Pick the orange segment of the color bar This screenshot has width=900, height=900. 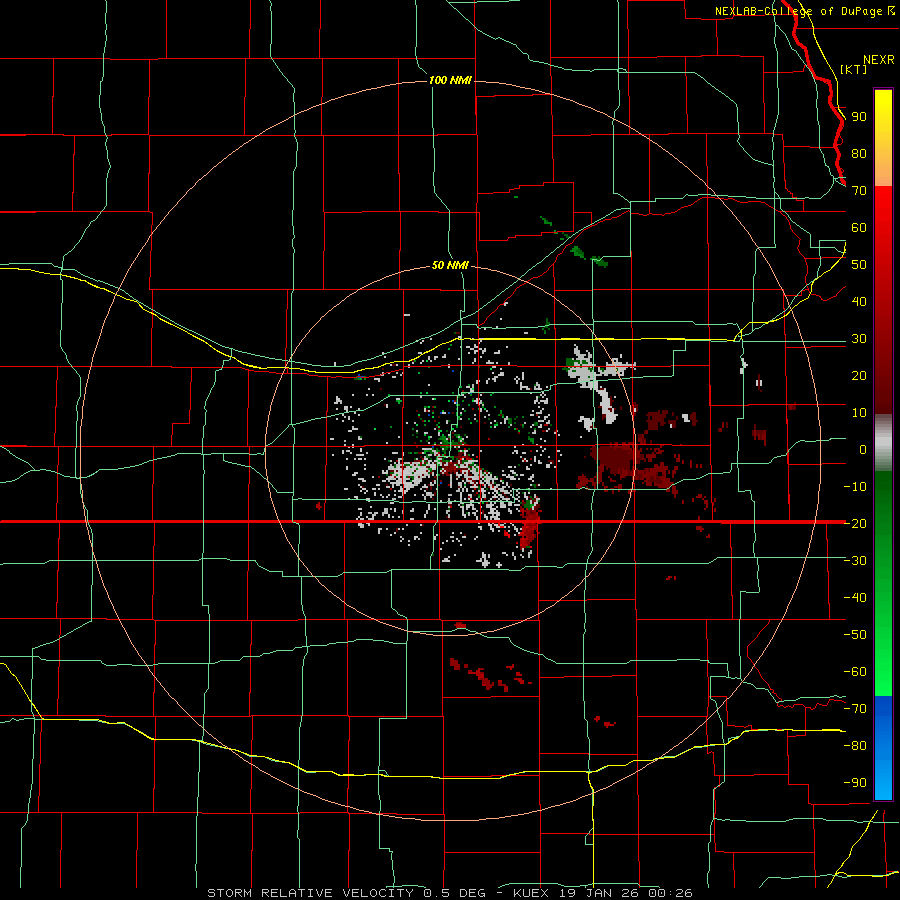883,166
